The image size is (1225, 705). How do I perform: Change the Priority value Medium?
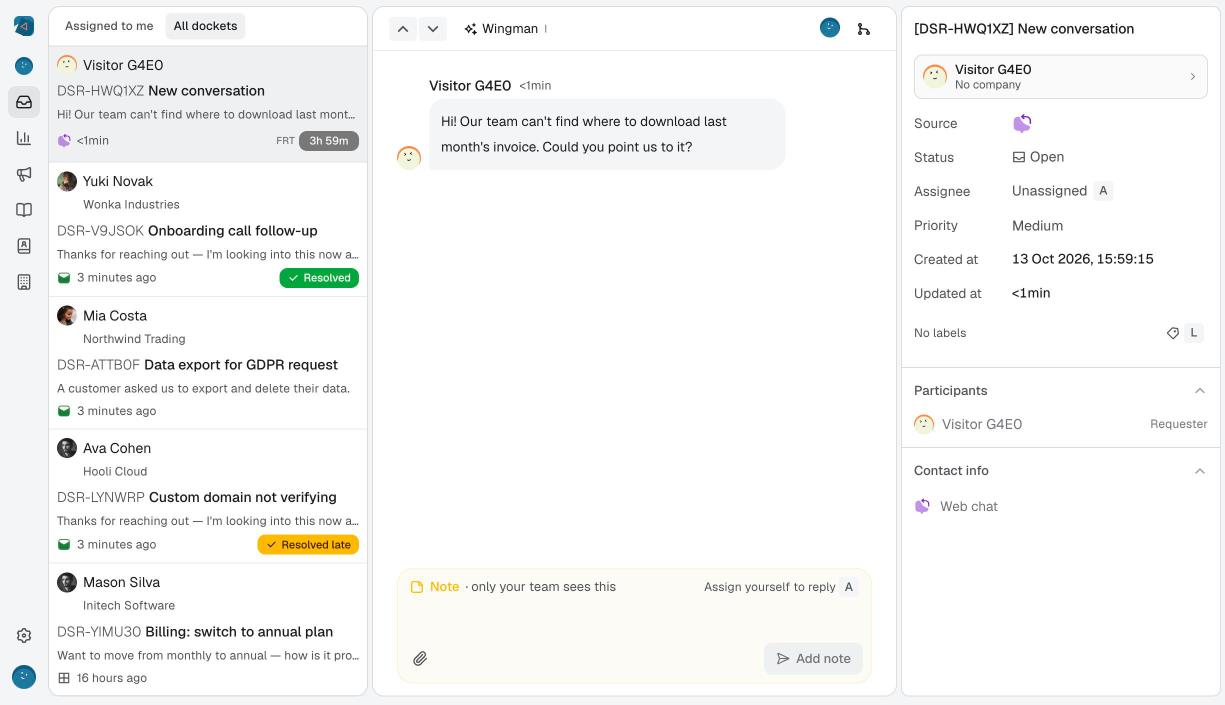1037,226
